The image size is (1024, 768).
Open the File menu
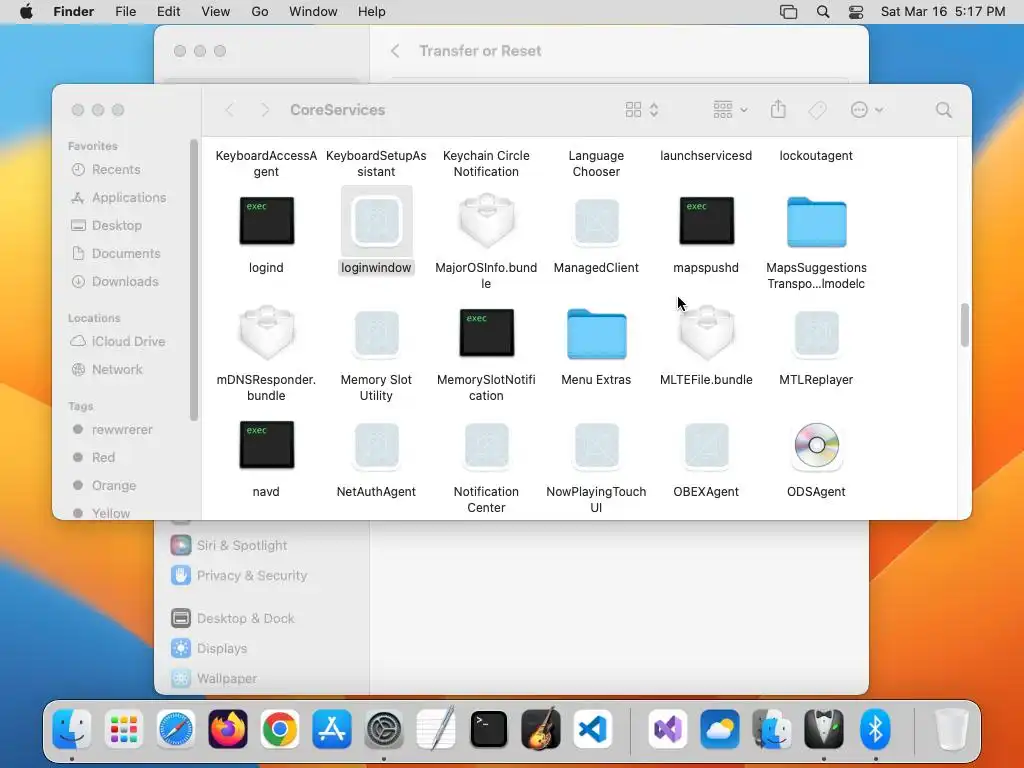click(x=125, y=12)
